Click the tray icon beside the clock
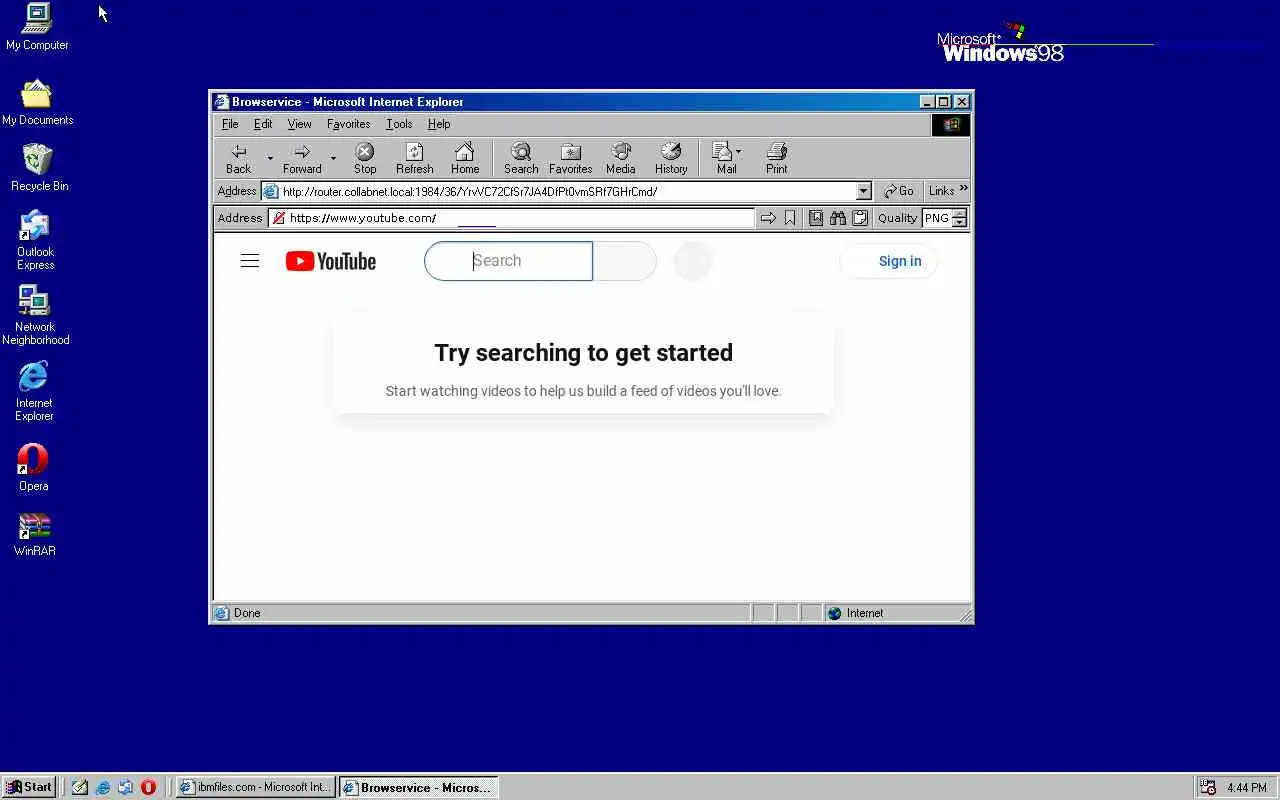 (x=1208, y=788)
